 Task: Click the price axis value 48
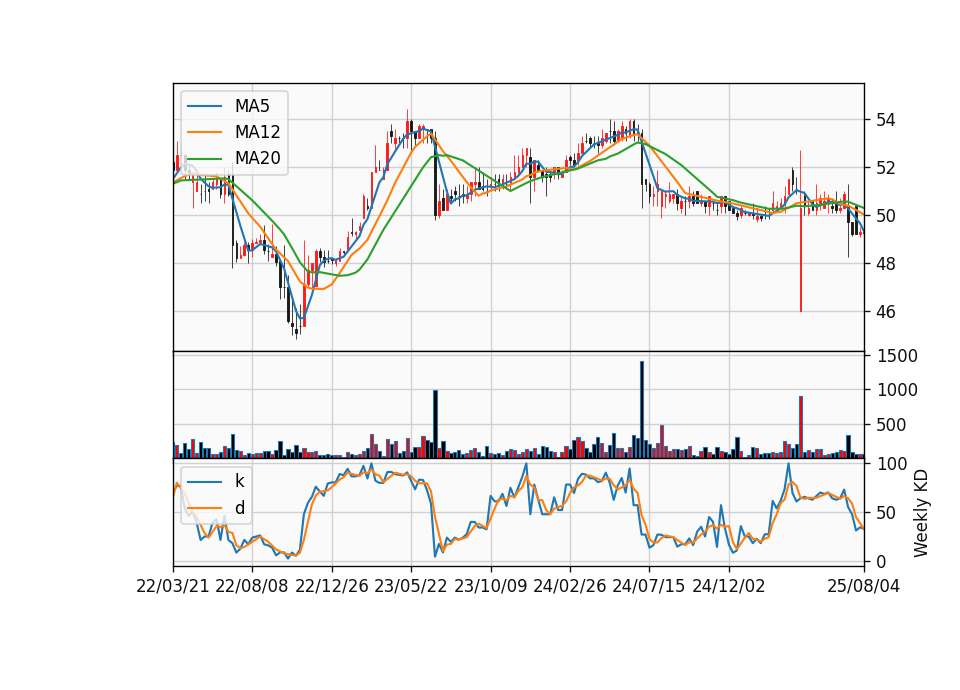[885, 264]
